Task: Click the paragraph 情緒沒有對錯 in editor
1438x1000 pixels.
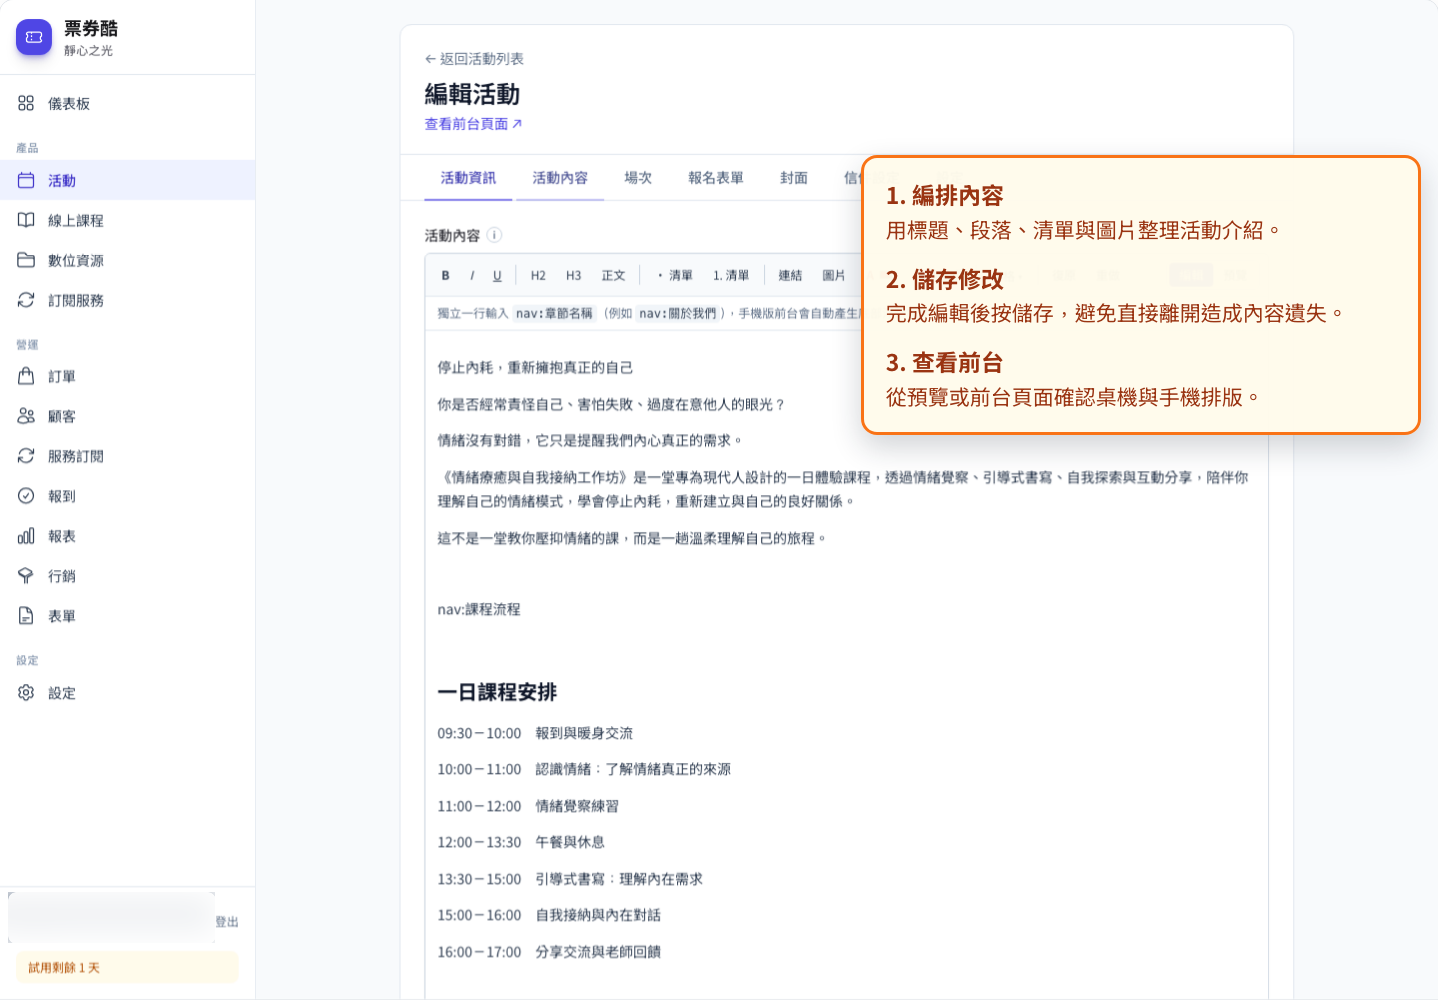Action: tap(591, 440)
